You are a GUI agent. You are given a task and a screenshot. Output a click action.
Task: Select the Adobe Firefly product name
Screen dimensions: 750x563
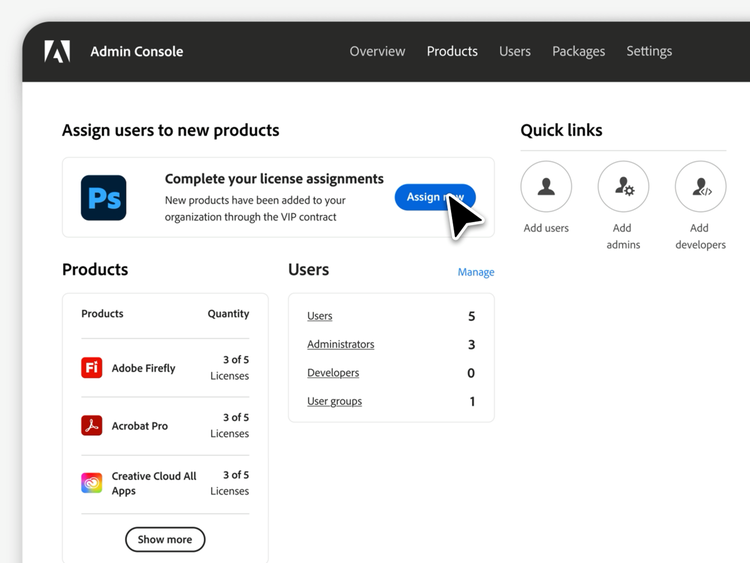point(143,368)
